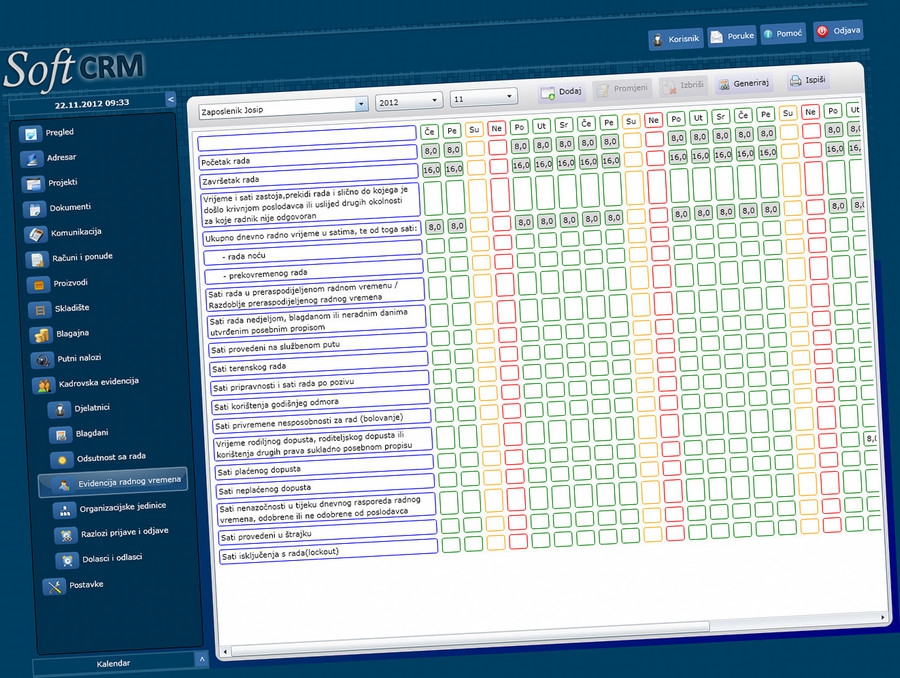Click the horizontal scrollbar thumb
The width and height of the screenshot is (900, 678).
471,638
